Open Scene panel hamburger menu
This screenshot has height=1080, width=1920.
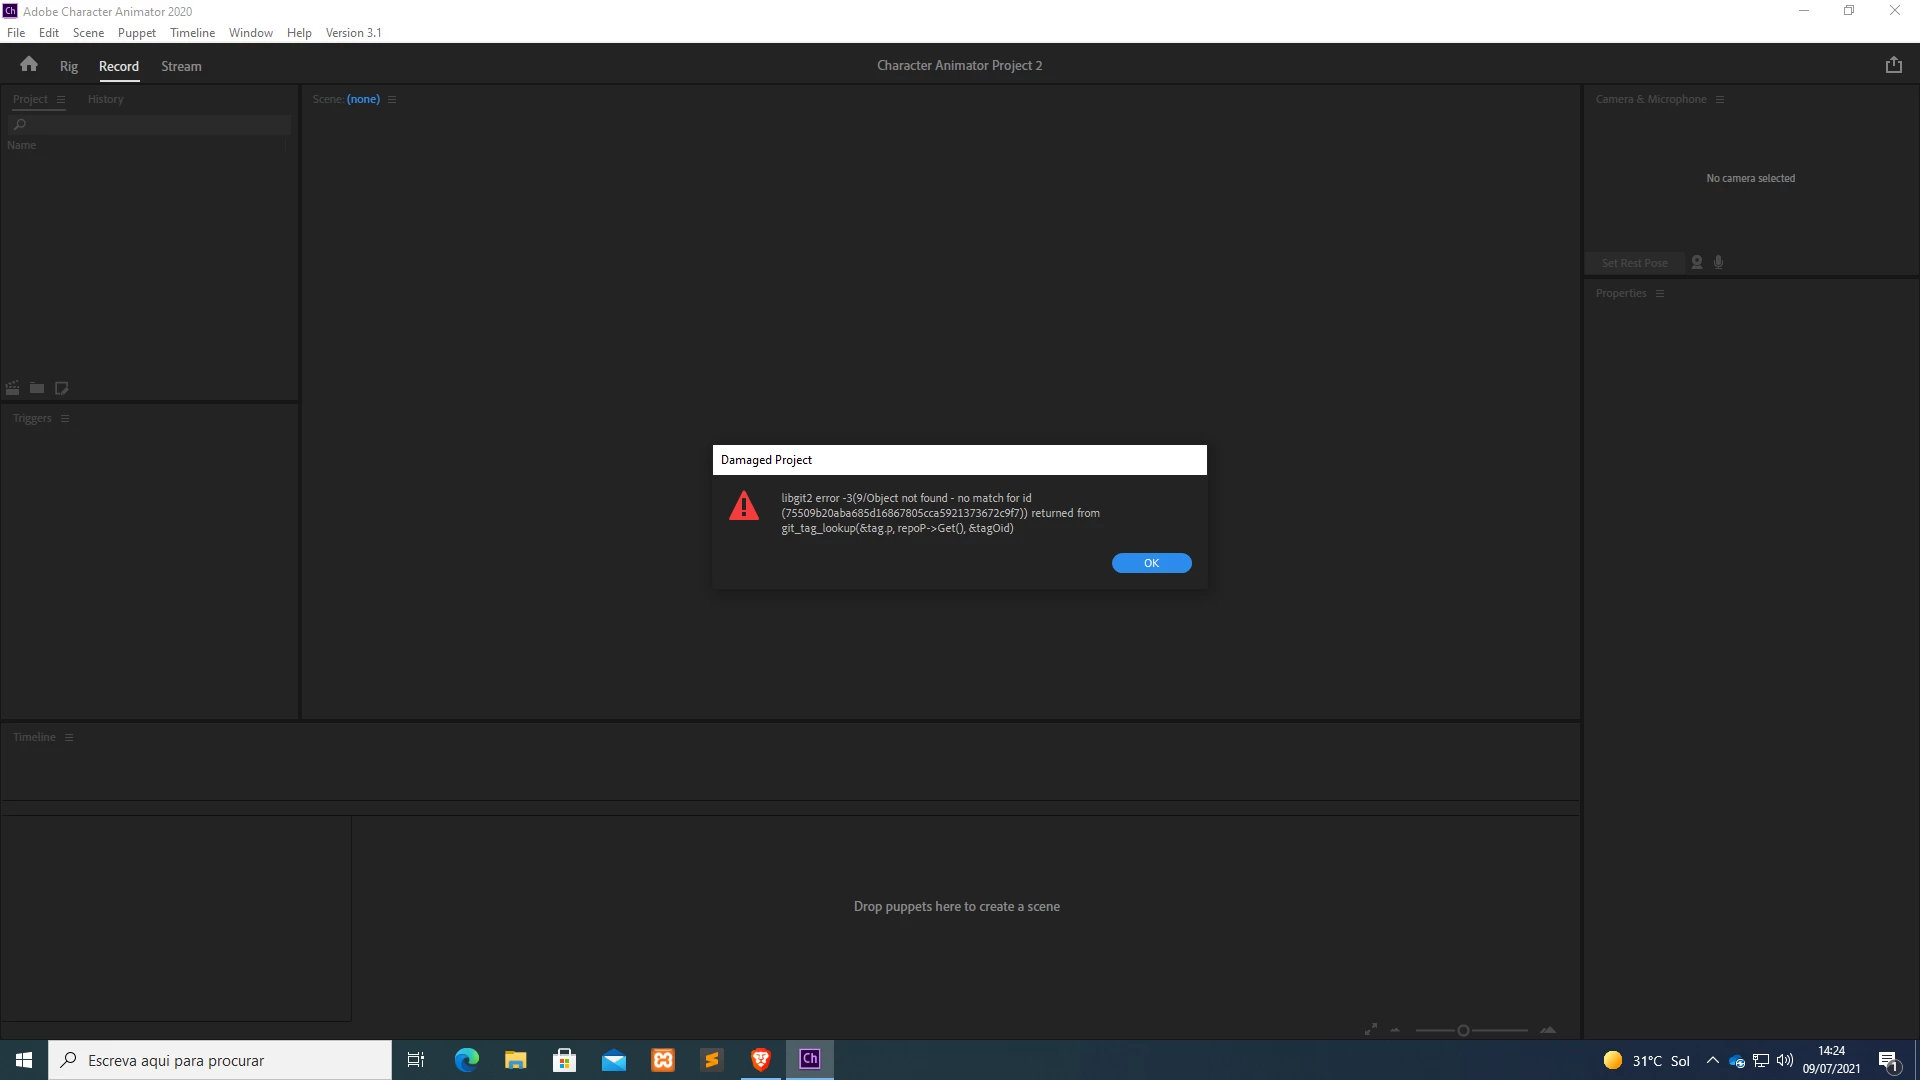coord(392,100)
